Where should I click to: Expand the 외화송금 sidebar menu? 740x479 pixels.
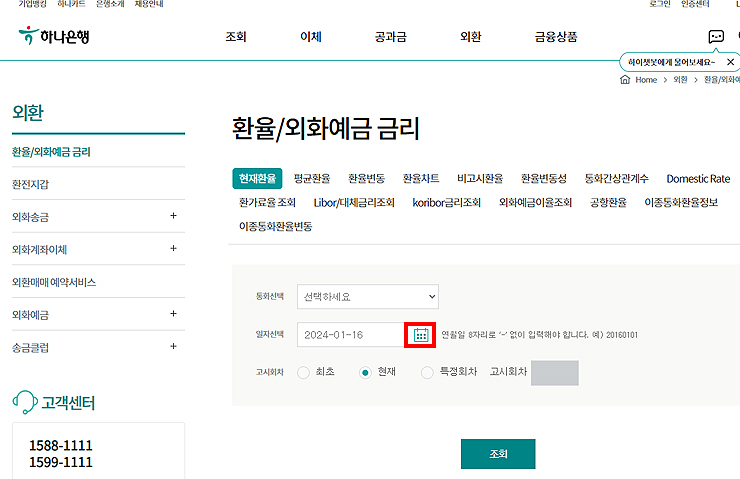tap(173, 216)
